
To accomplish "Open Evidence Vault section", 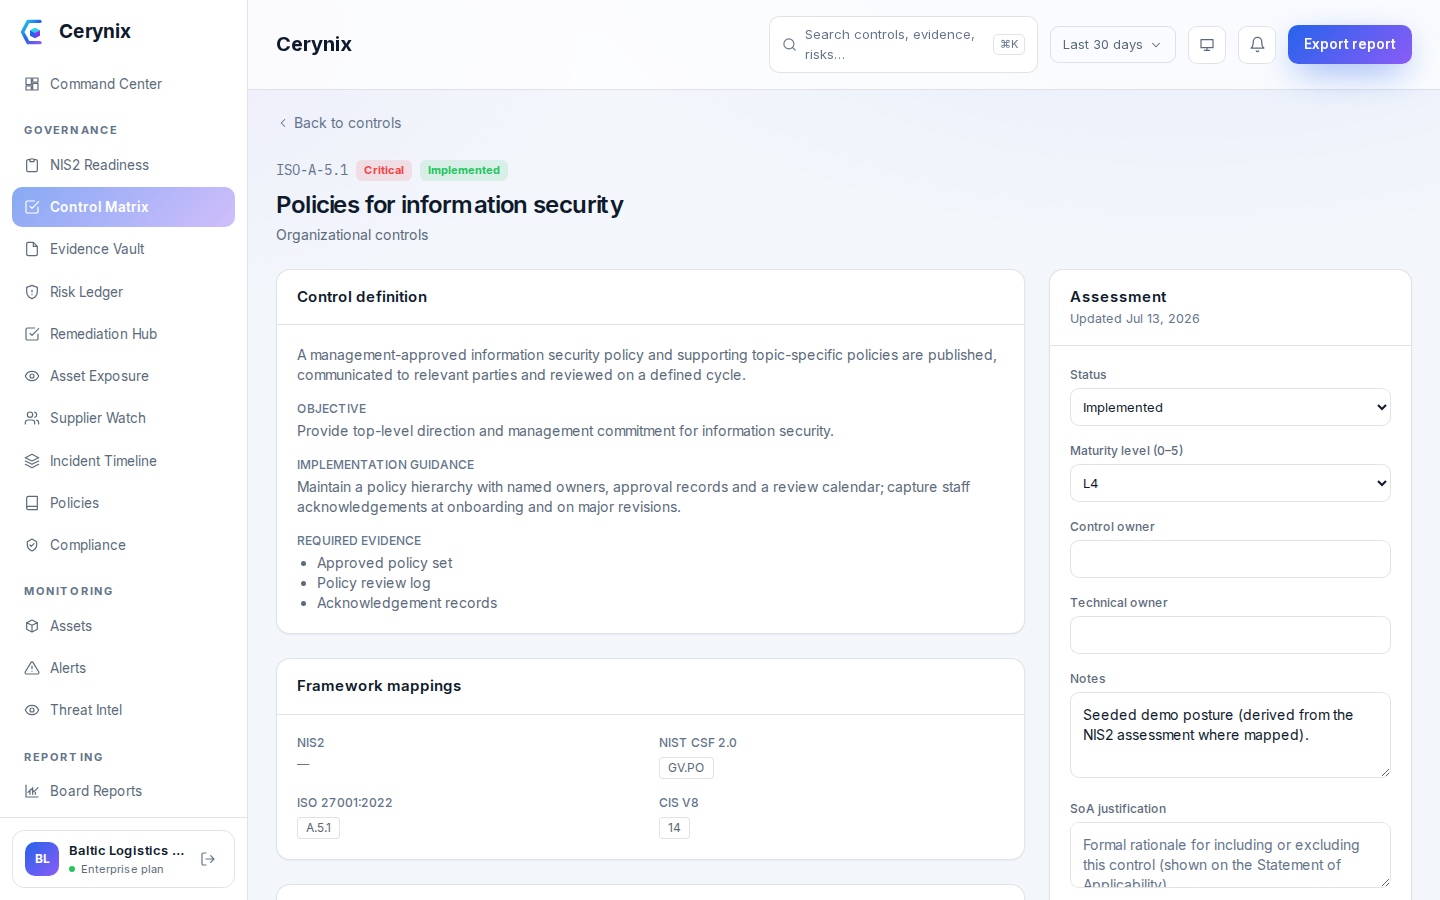I will (x=123, y=249).
